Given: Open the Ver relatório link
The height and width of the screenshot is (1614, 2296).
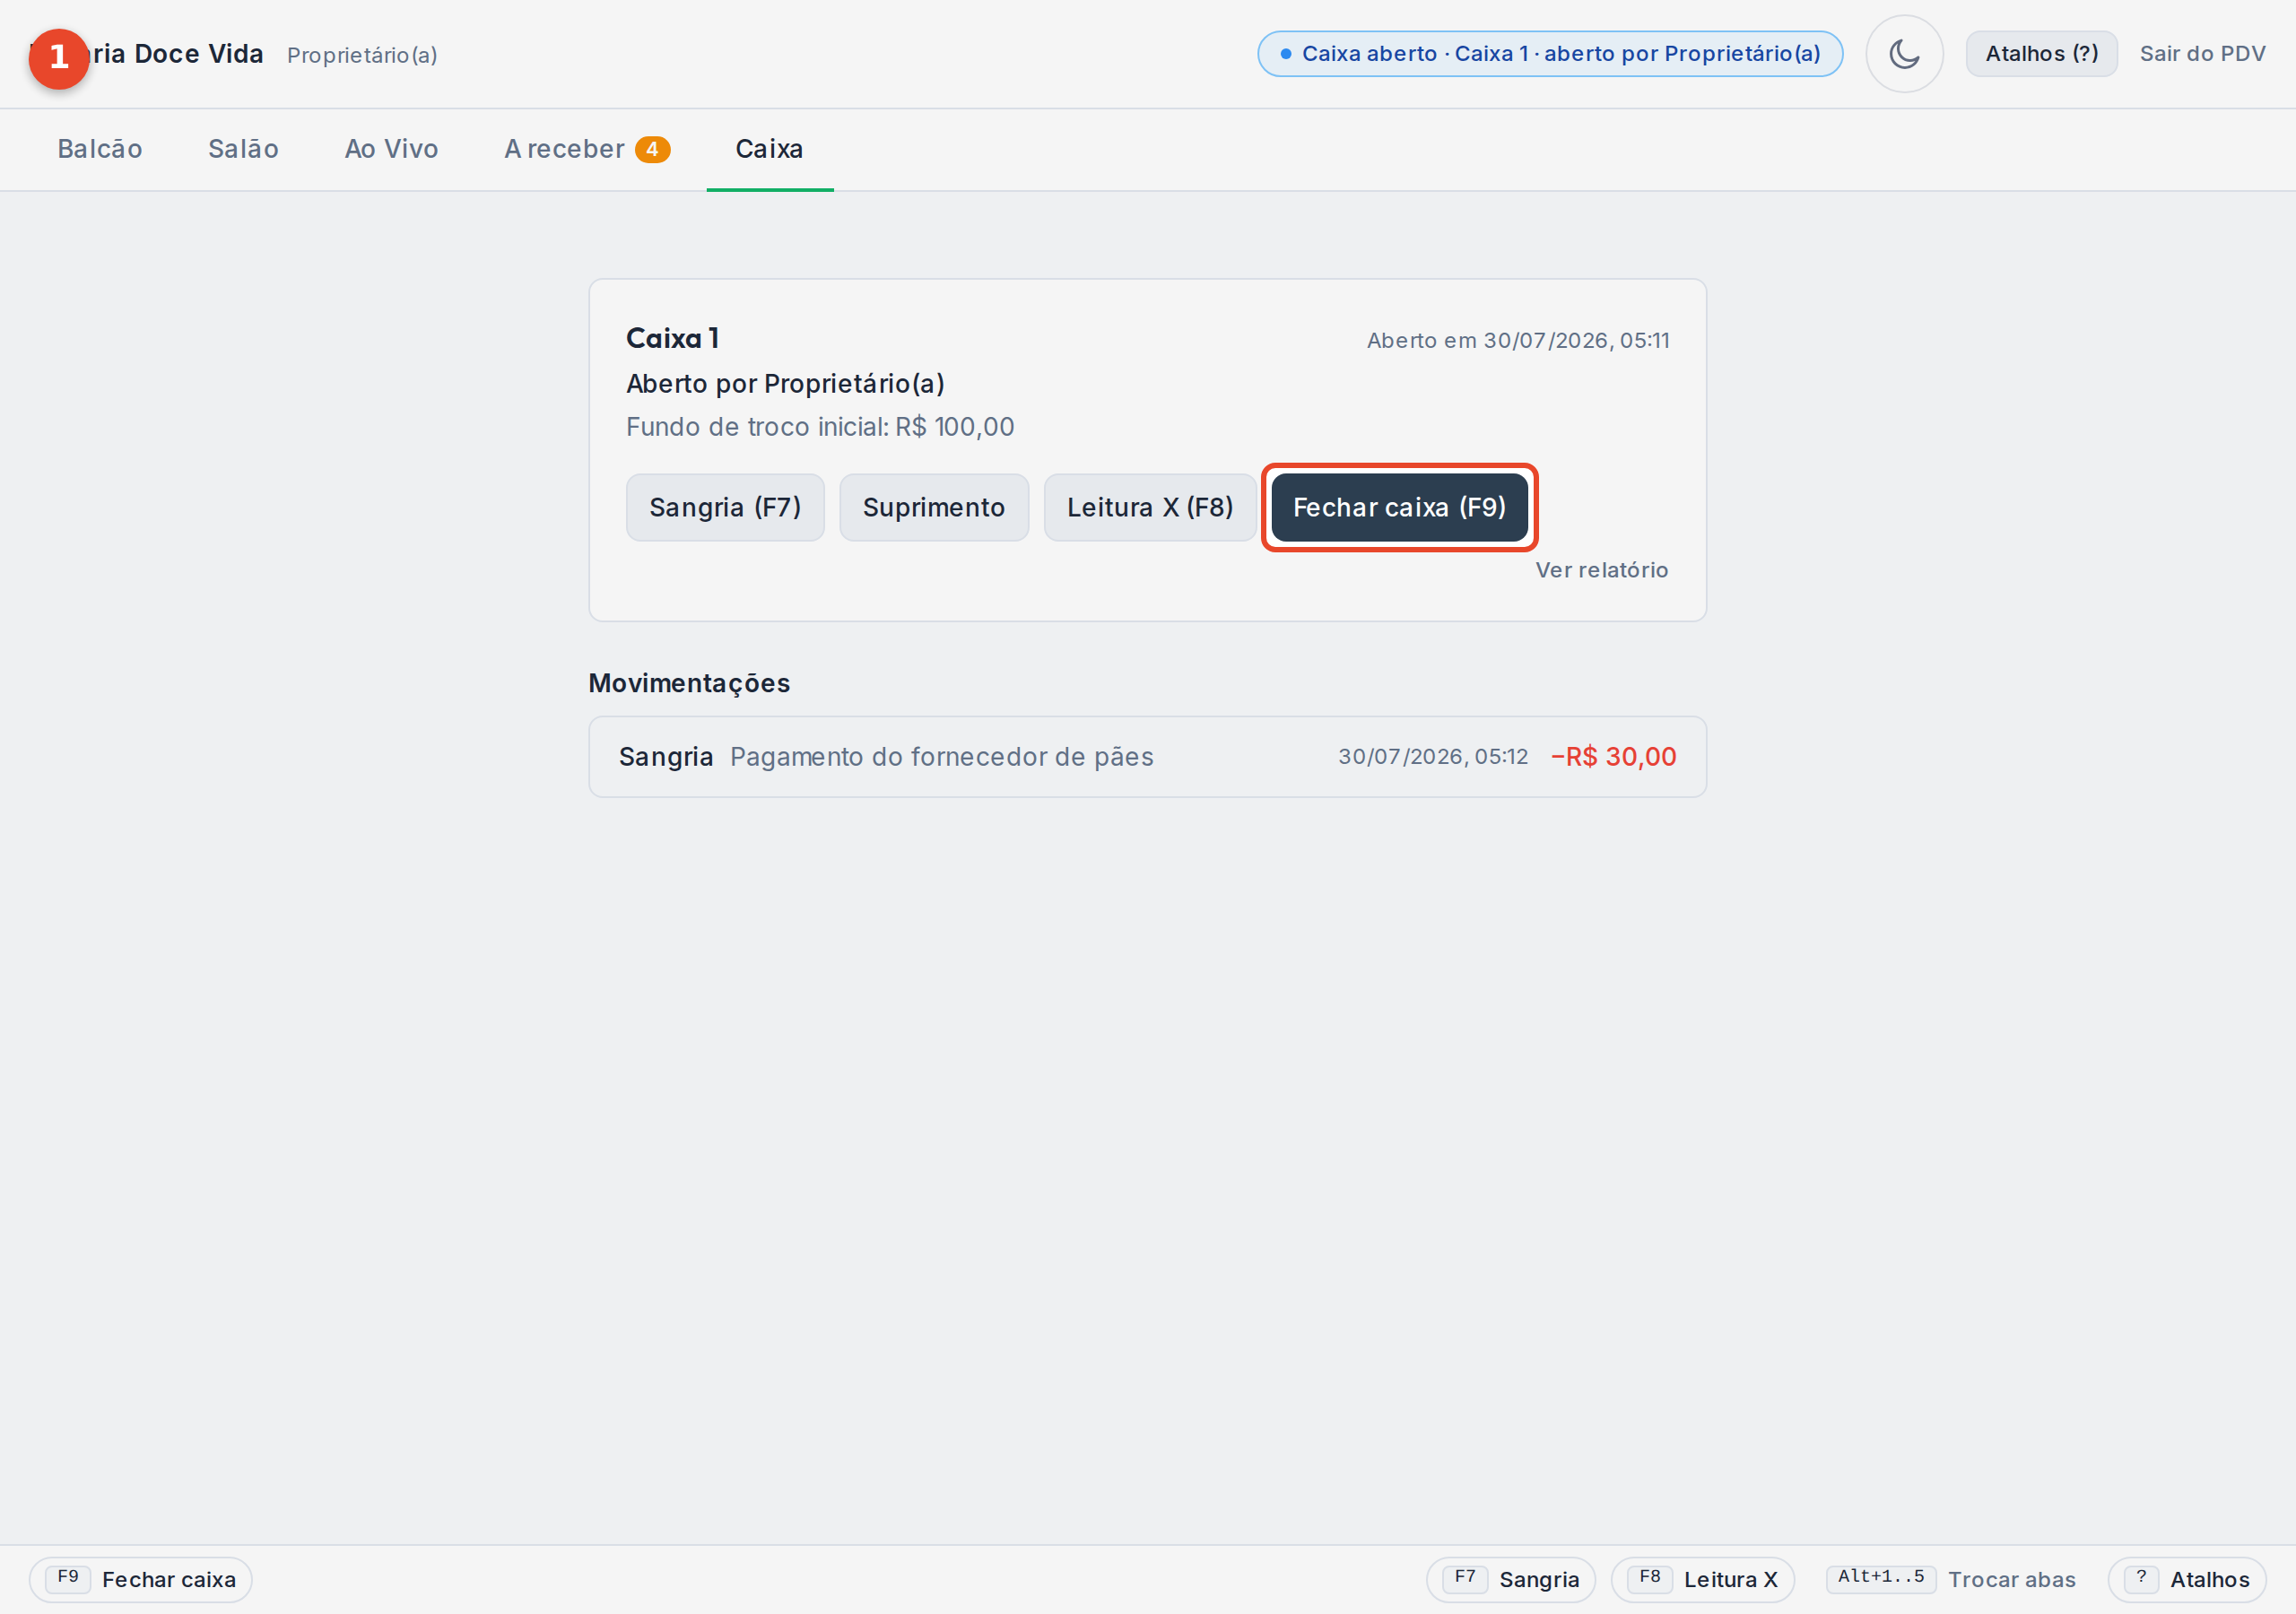Looking at the screenshot, I should (1601, 570).
